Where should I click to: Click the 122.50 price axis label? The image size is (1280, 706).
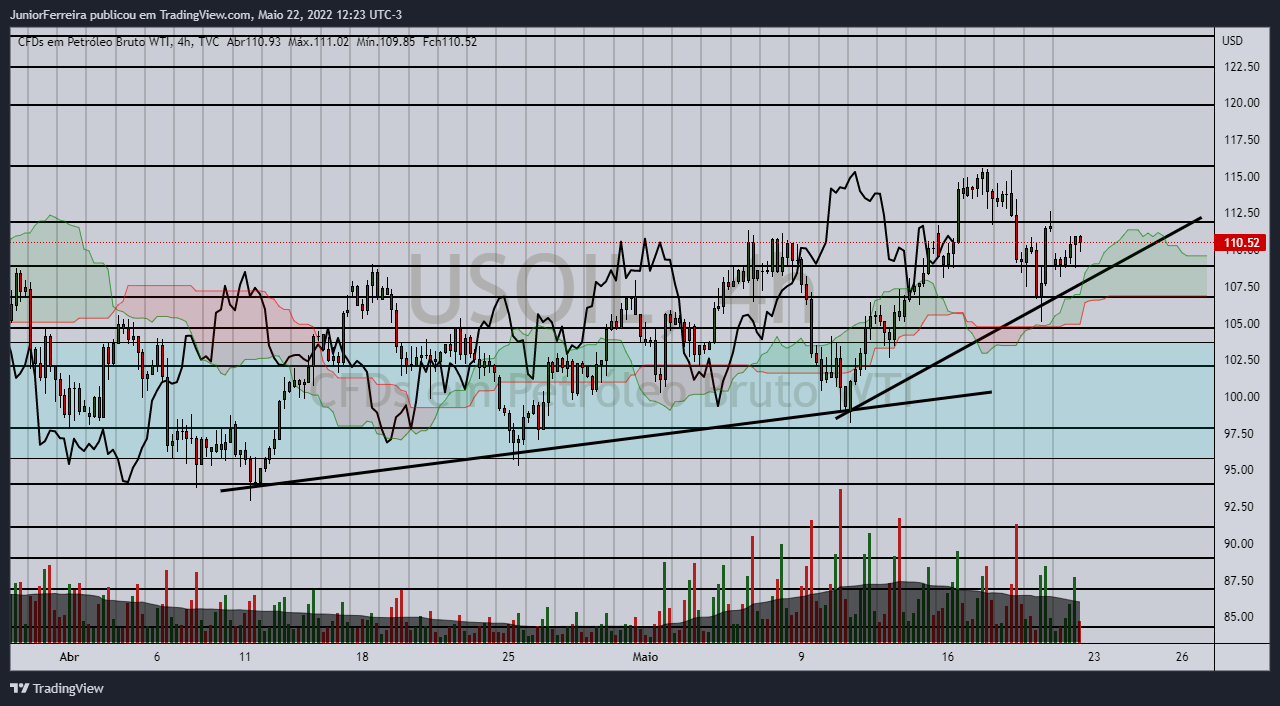1241,67
